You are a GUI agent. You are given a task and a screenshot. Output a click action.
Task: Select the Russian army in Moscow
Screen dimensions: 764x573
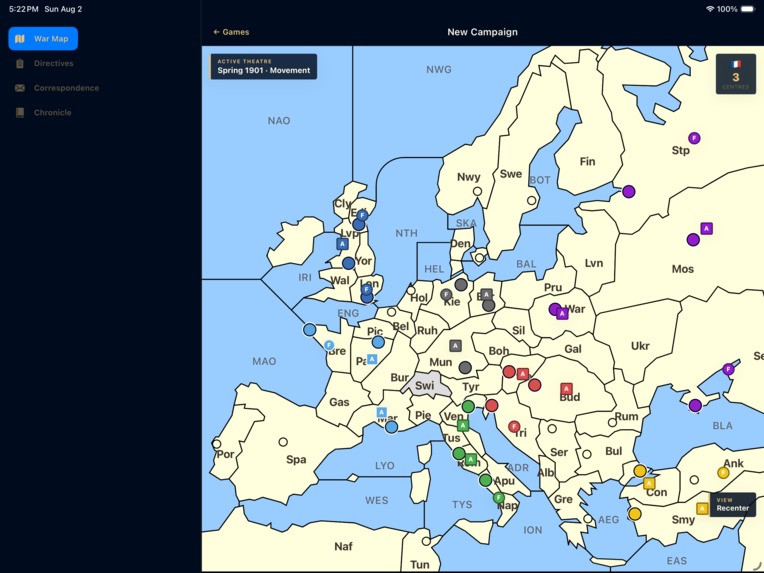coord(707,228)
